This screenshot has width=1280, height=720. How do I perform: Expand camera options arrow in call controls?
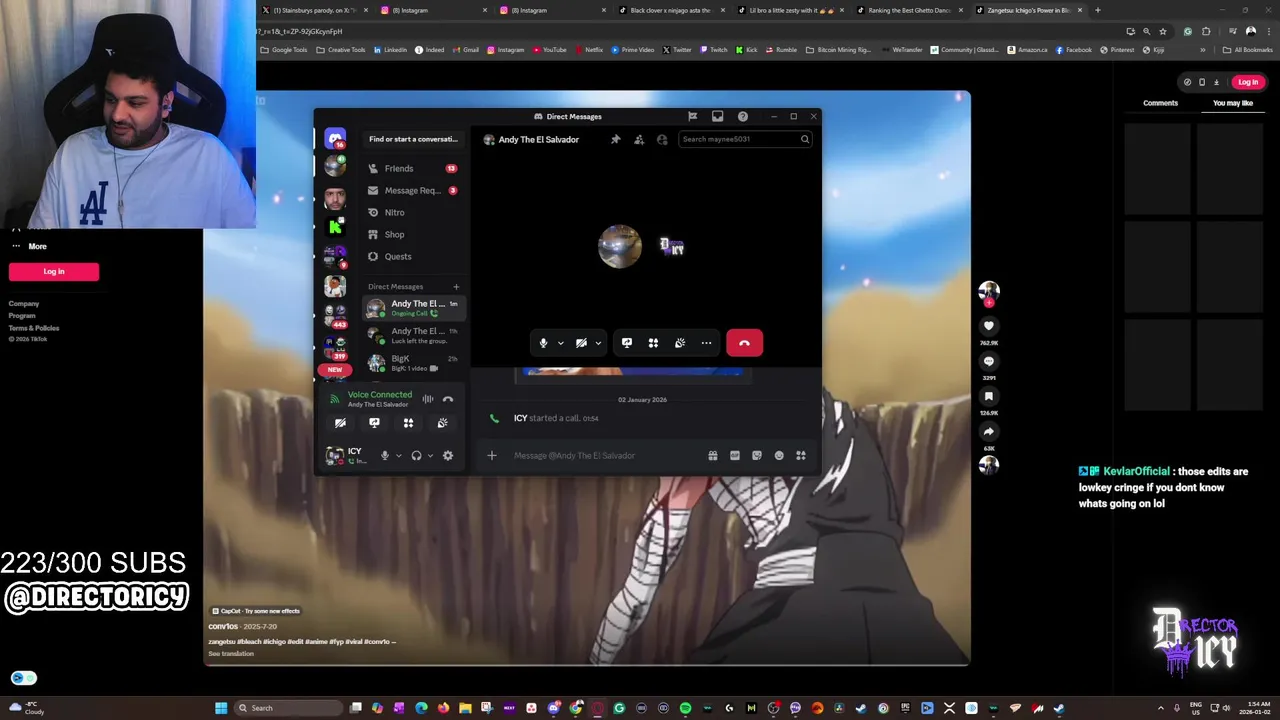(598, 343)
